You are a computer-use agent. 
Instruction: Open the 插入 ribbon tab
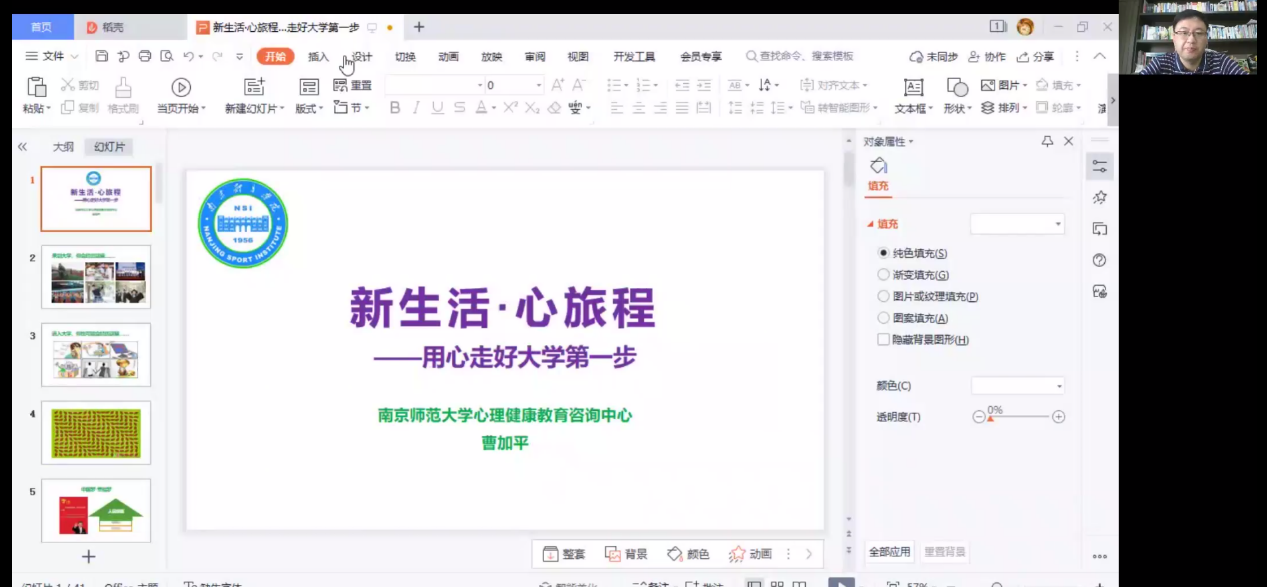pos(318,57)
